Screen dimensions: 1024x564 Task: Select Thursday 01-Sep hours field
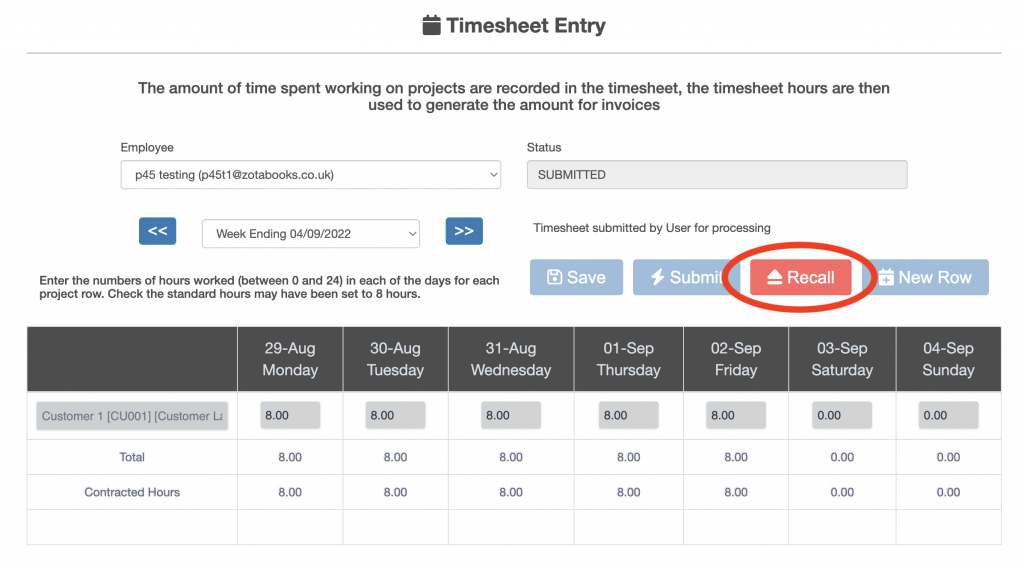click(x=628, y=415)
